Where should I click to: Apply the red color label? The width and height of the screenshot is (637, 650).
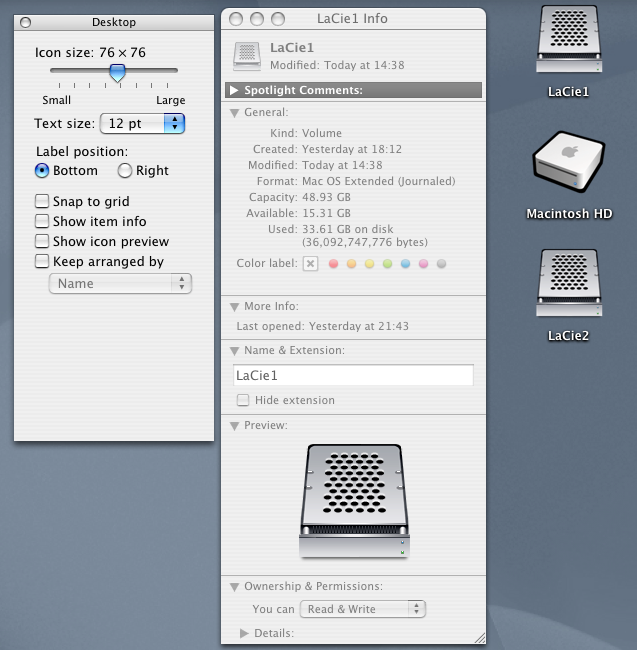point(333,264)
